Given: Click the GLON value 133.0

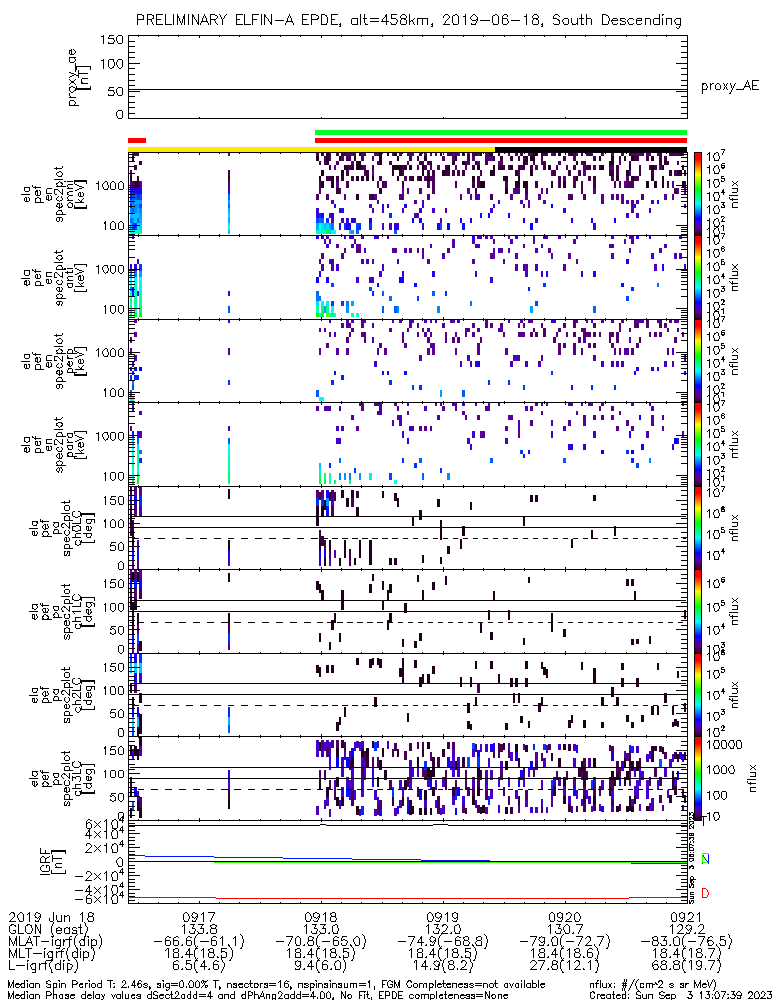Looking at the screenshot, I should click(x=321, y=930).
